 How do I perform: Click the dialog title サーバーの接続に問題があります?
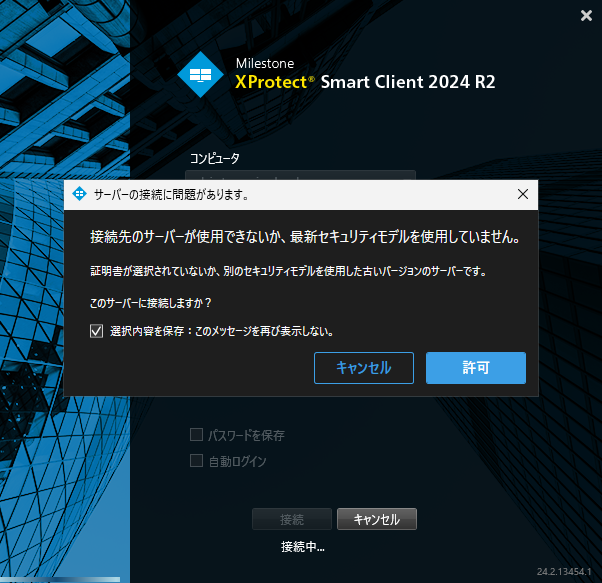(172, 195)
